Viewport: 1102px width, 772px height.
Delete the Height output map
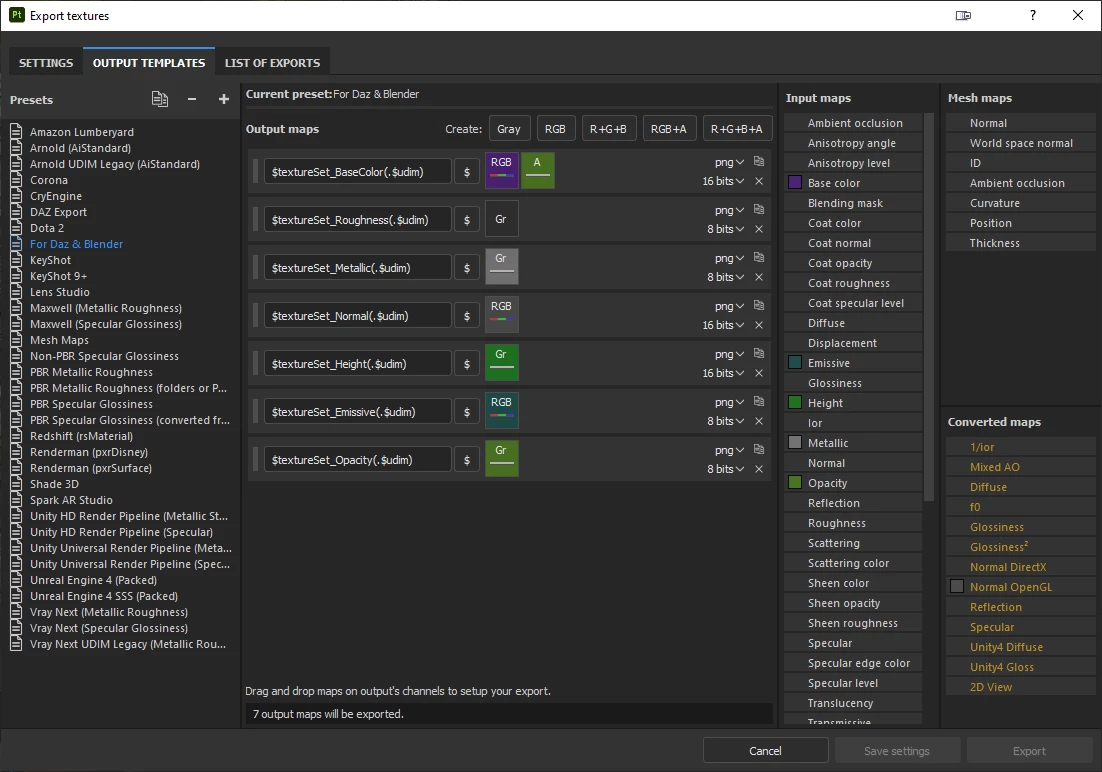pos(759,373)
